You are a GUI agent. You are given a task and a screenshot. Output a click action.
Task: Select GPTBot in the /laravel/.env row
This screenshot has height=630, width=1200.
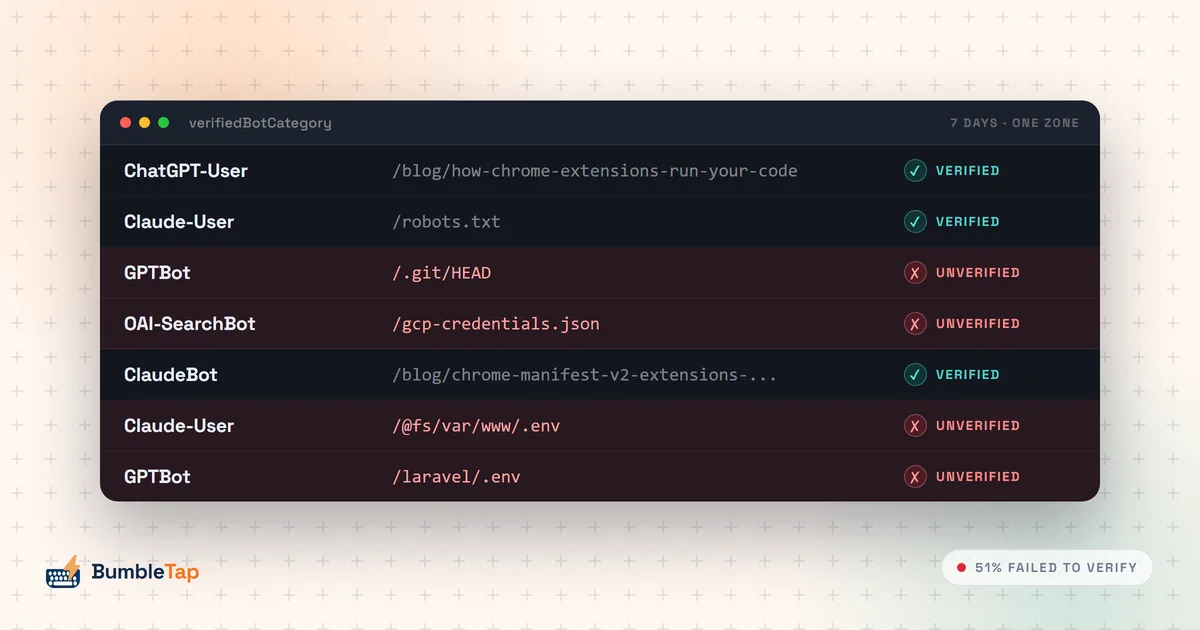[x=157, y=477]
